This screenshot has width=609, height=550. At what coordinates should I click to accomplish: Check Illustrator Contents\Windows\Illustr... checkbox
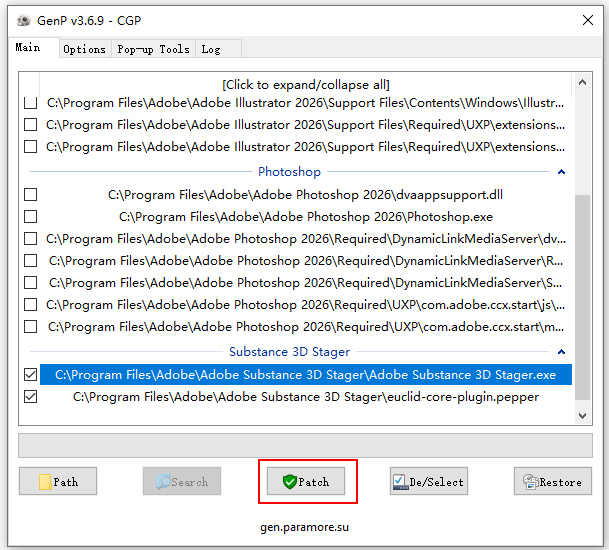[31, 103]
